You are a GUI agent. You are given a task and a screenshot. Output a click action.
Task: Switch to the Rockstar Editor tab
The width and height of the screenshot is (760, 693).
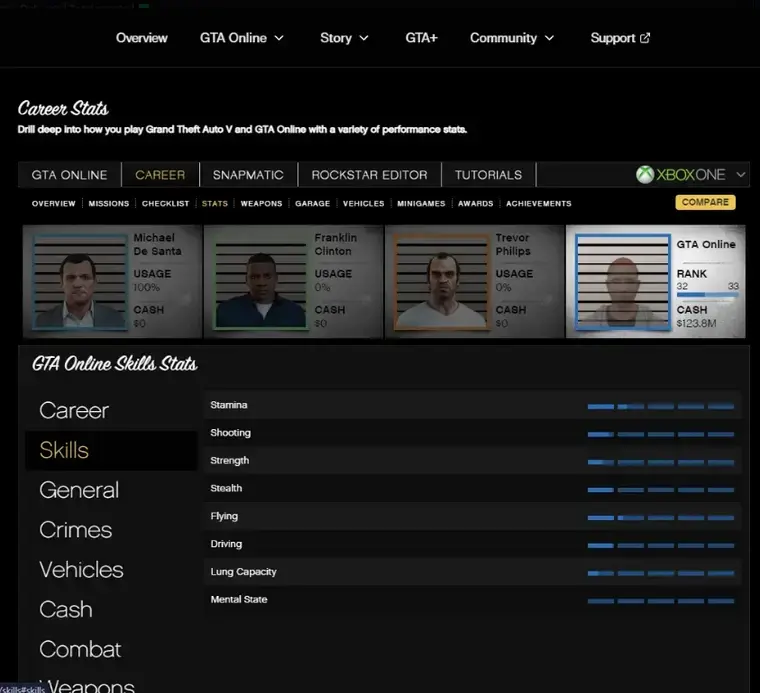pyautogui.click(x=369, y=175)
